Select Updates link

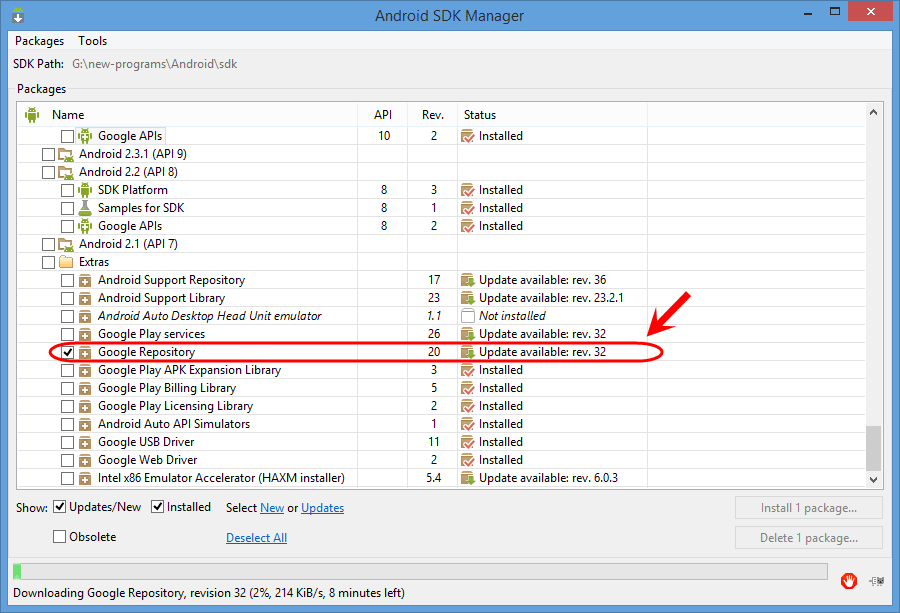click(x=323, y=508)
